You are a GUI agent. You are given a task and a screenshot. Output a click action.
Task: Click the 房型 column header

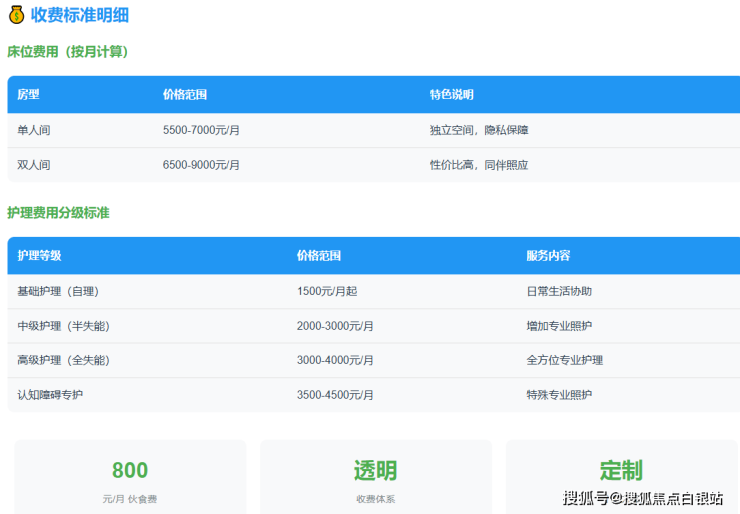pyautogui.click(x=28, y=95)
